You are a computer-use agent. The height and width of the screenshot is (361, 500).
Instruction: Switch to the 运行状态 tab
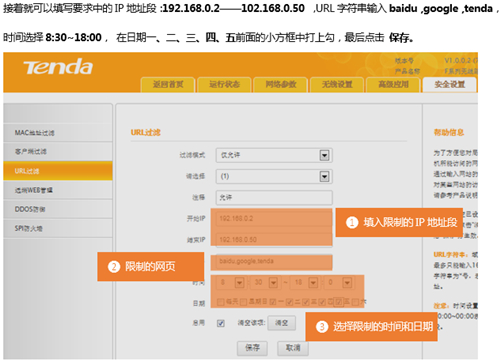click(224, 84)
